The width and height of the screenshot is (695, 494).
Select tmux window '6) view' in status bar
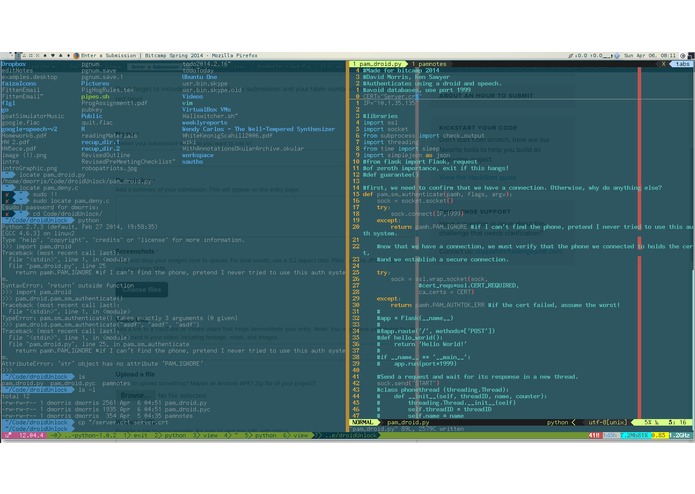(296, 436)
